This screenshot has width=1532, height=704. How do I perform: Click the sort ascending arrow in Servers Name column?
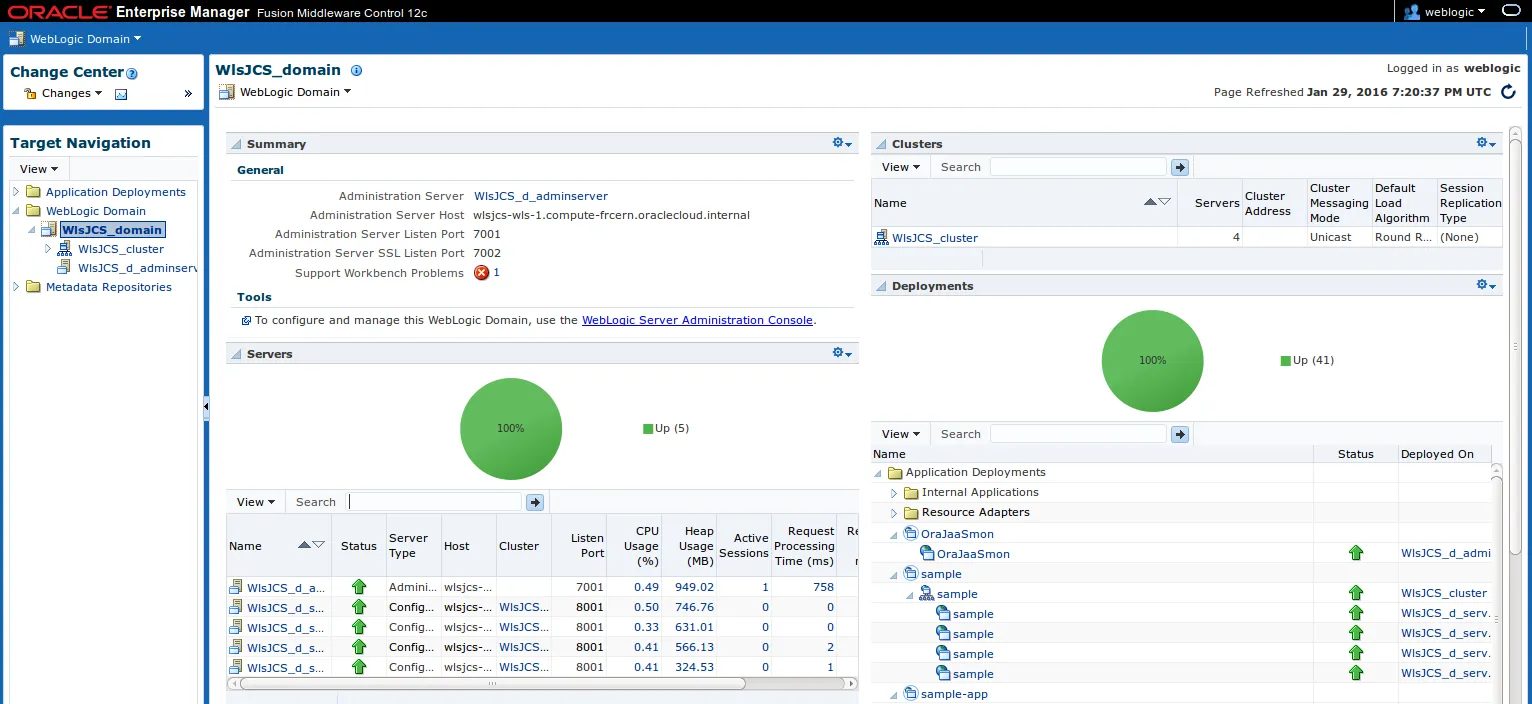304,545
